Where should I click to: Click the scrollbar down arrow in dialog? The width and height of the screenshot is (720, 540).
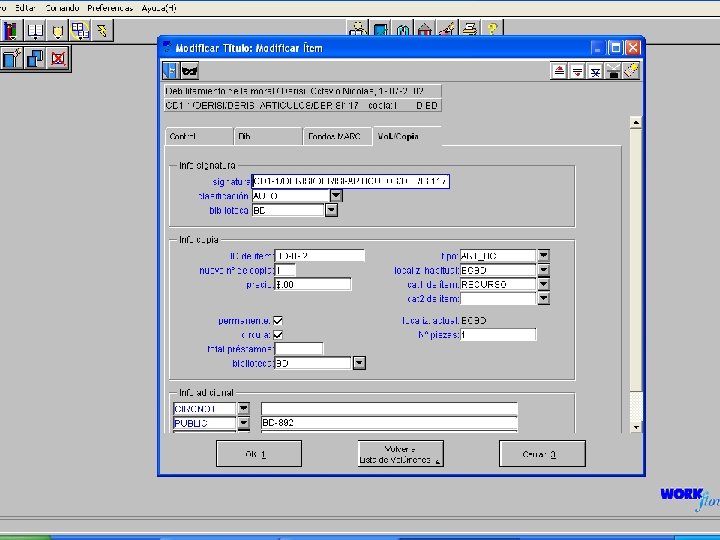(636, 427)
